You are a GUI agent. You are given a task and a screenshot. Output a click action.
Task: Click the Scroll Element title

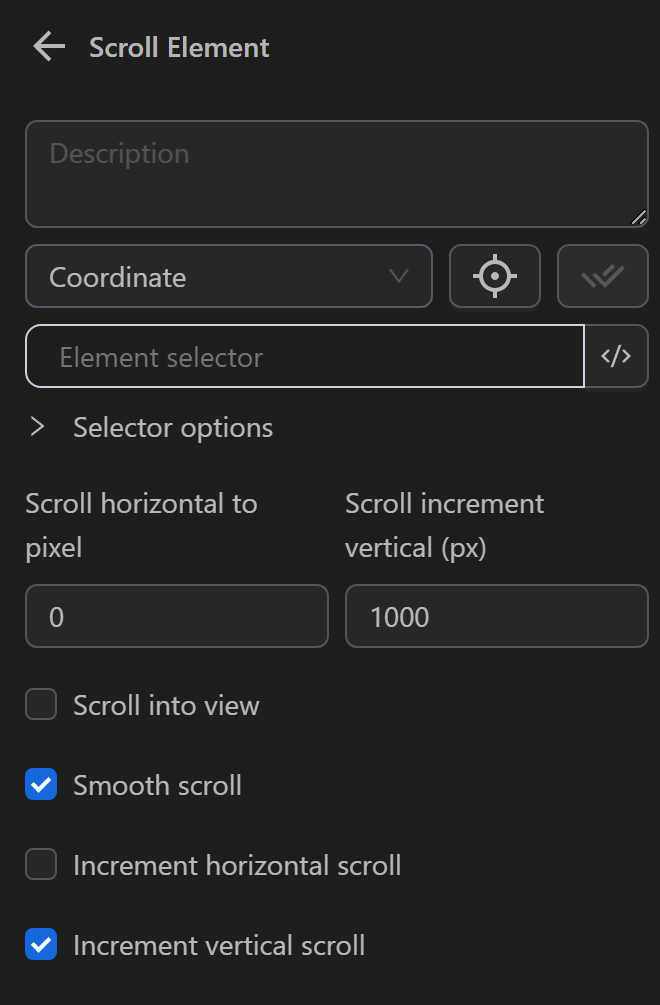pos(179,46)
